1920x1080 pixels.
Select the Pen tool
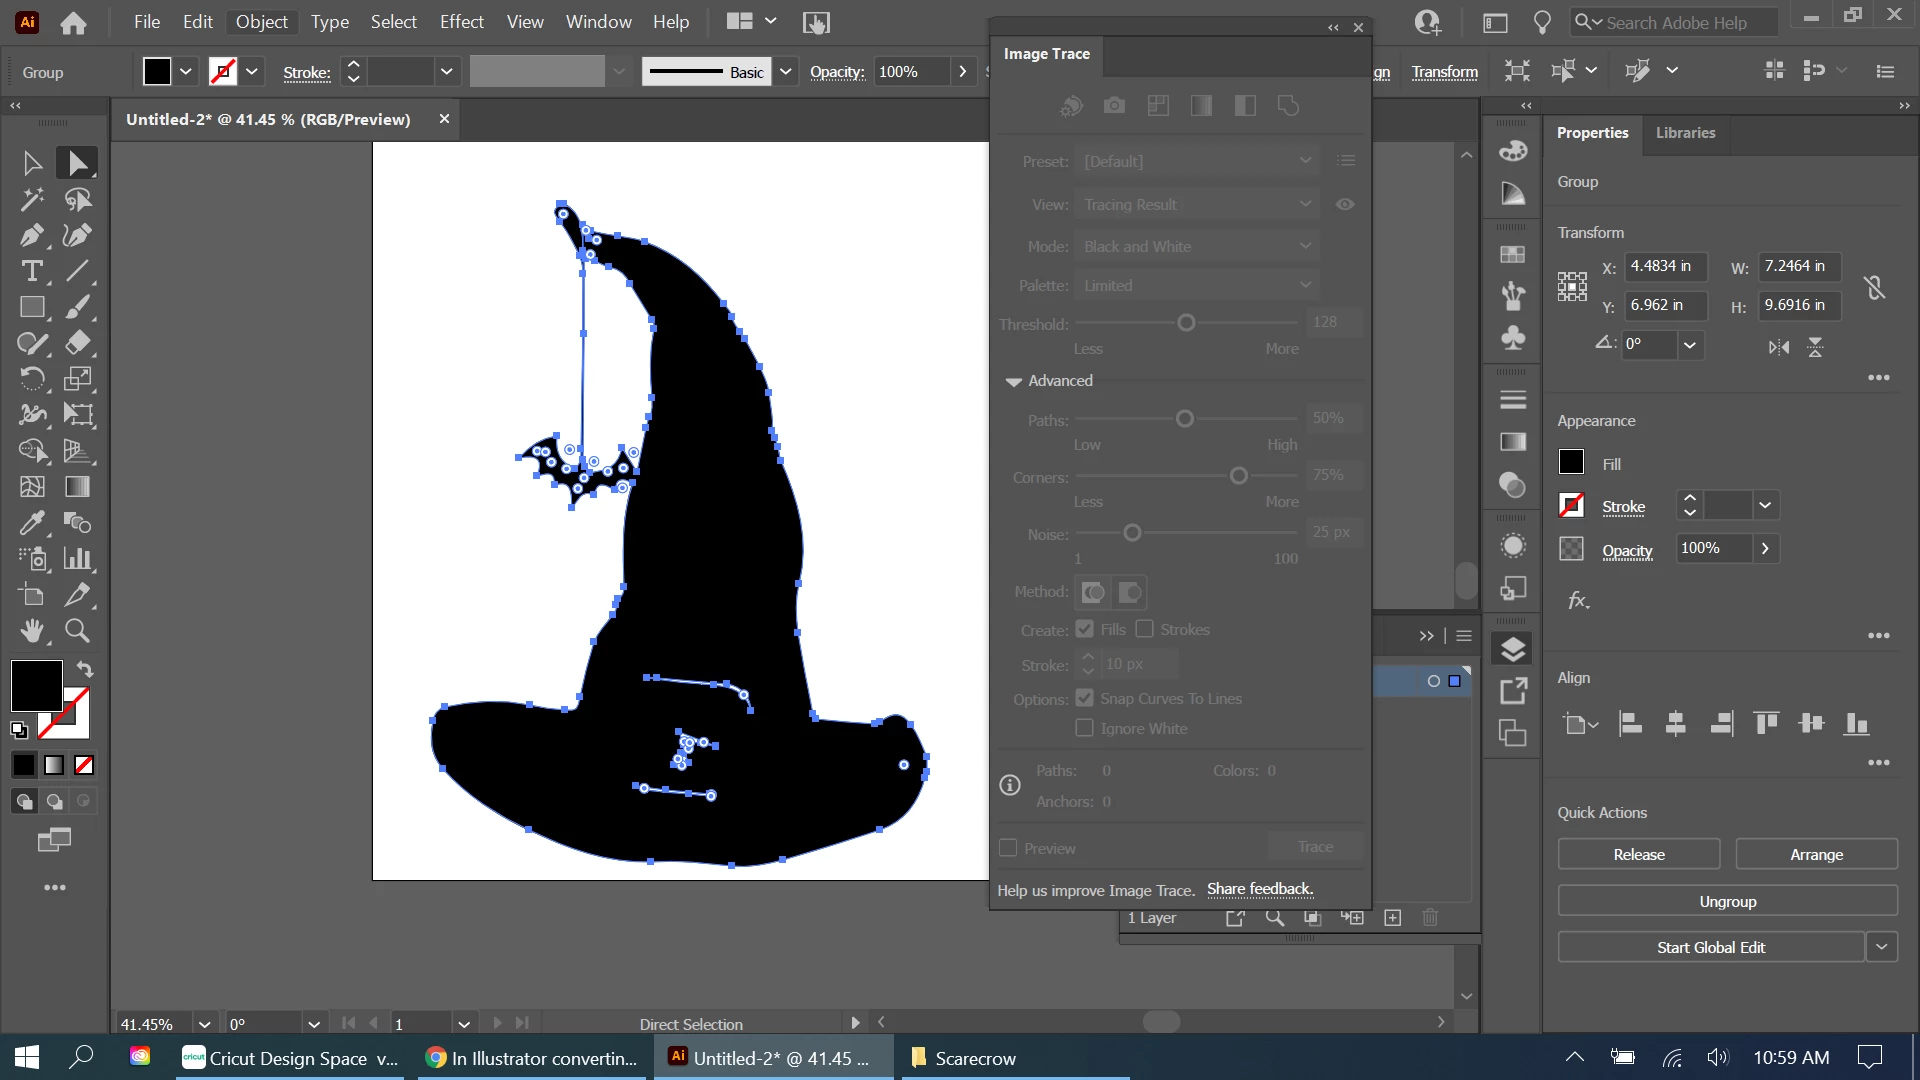coord(31,235)
